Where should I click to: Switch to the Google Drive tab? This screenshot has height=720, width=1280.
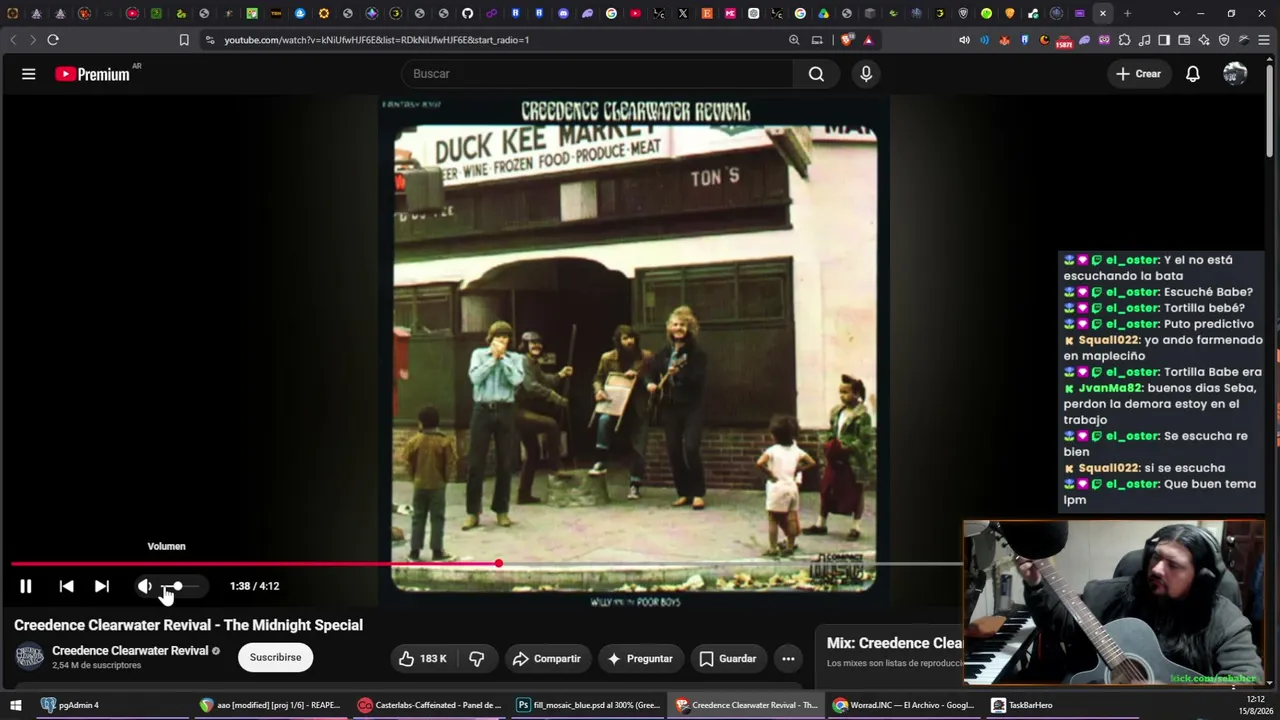823,13
